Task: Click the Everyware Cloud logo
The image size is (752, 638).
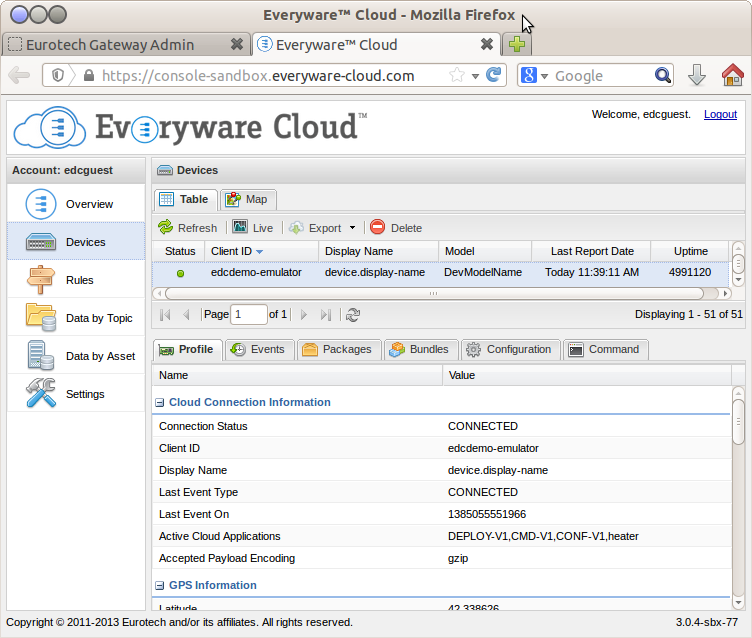Action: pyautogui.click(x=190, y=127)
